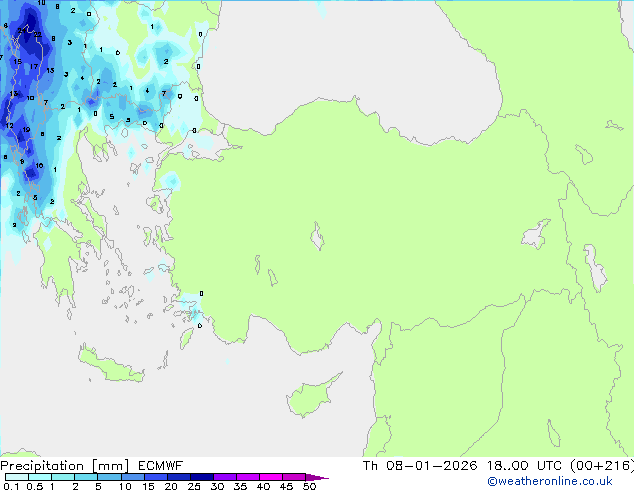Pick the 2–5 mm legend swatch
This screenshot has height=490, width=634.
pyautogui.click(x=86, y=477)
